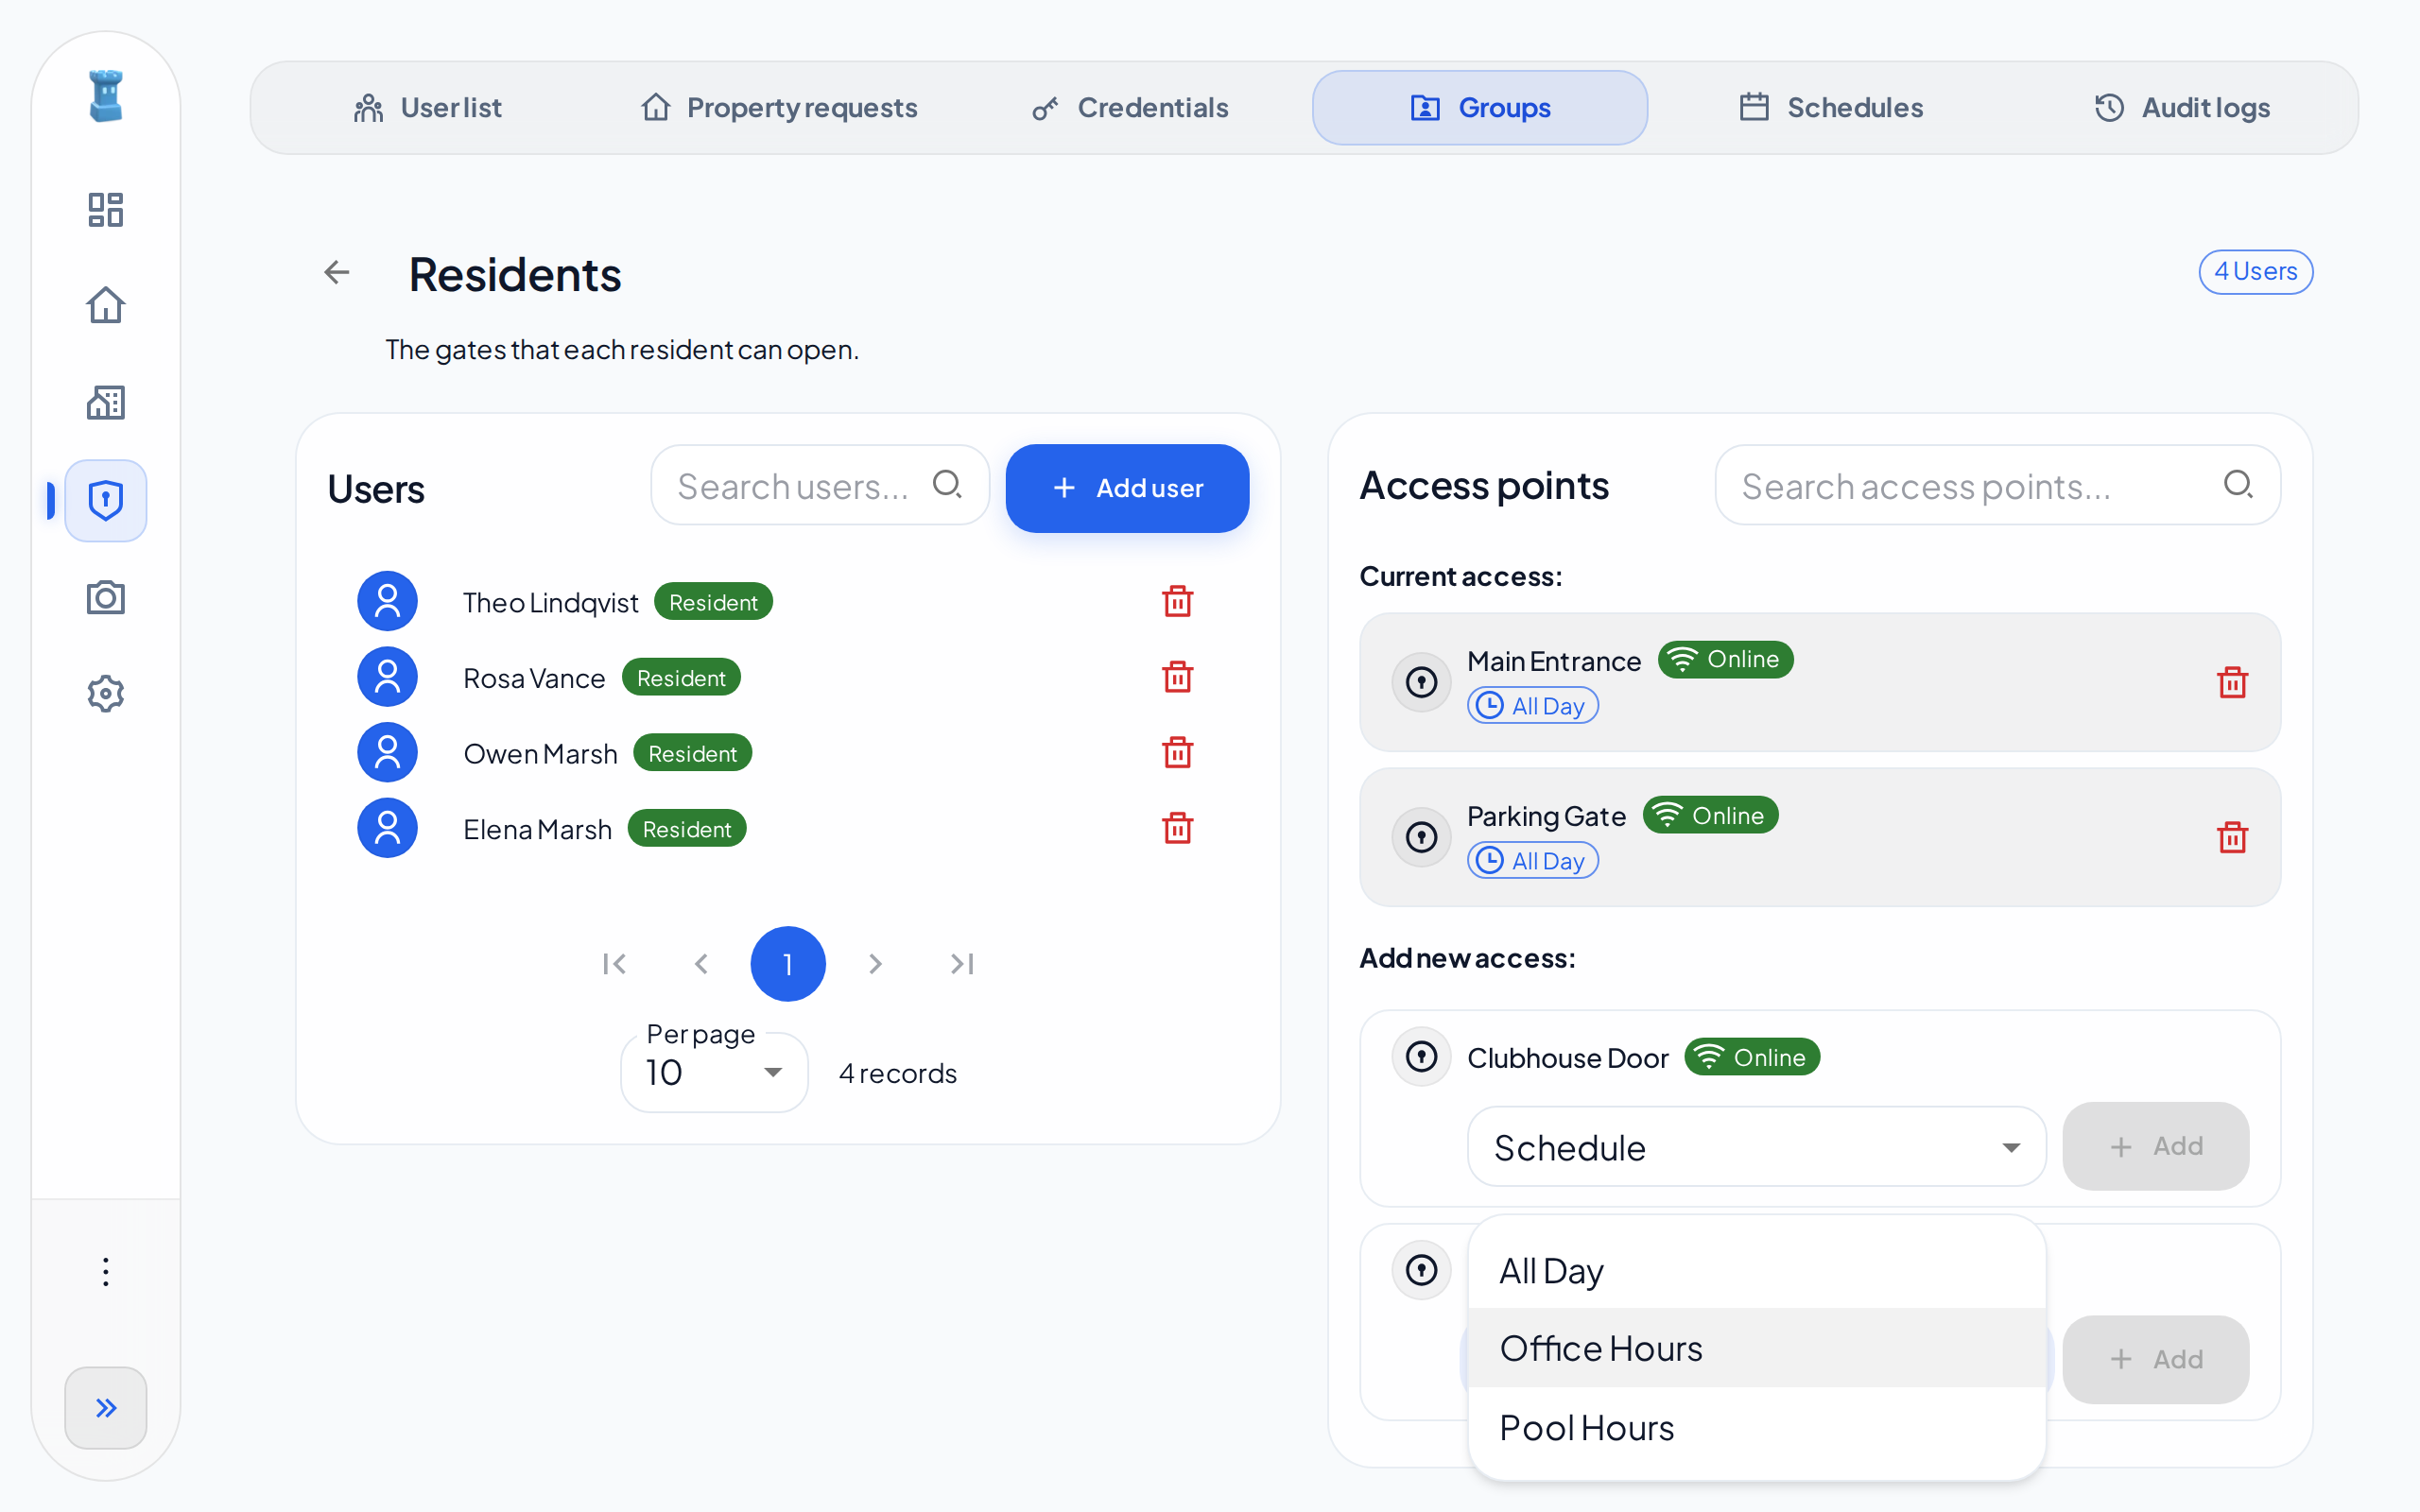Go back using the arrow beside Residents
Screen dimensions: 2420x1512
click(x=337, y=272)
